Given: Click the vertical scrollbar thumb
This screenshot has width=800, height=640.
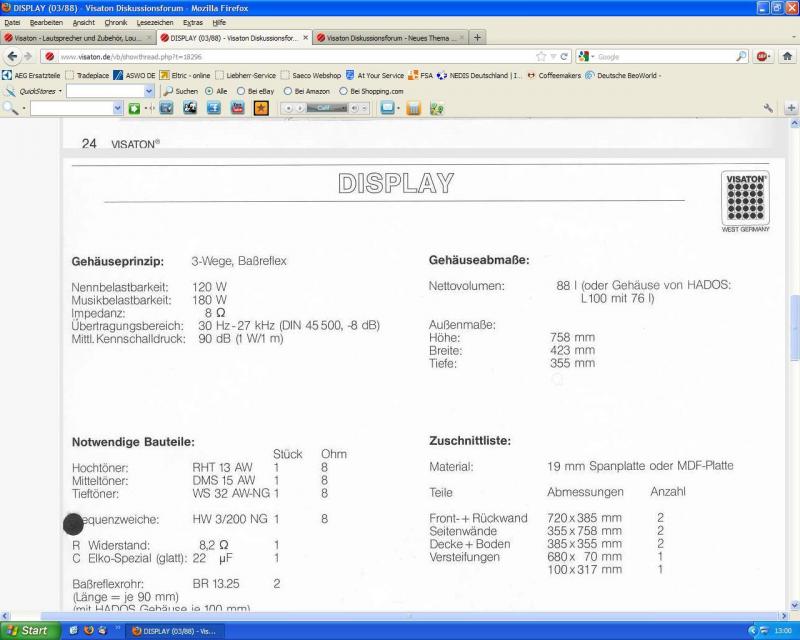Looking at the screenshot, I should point(794,328).
